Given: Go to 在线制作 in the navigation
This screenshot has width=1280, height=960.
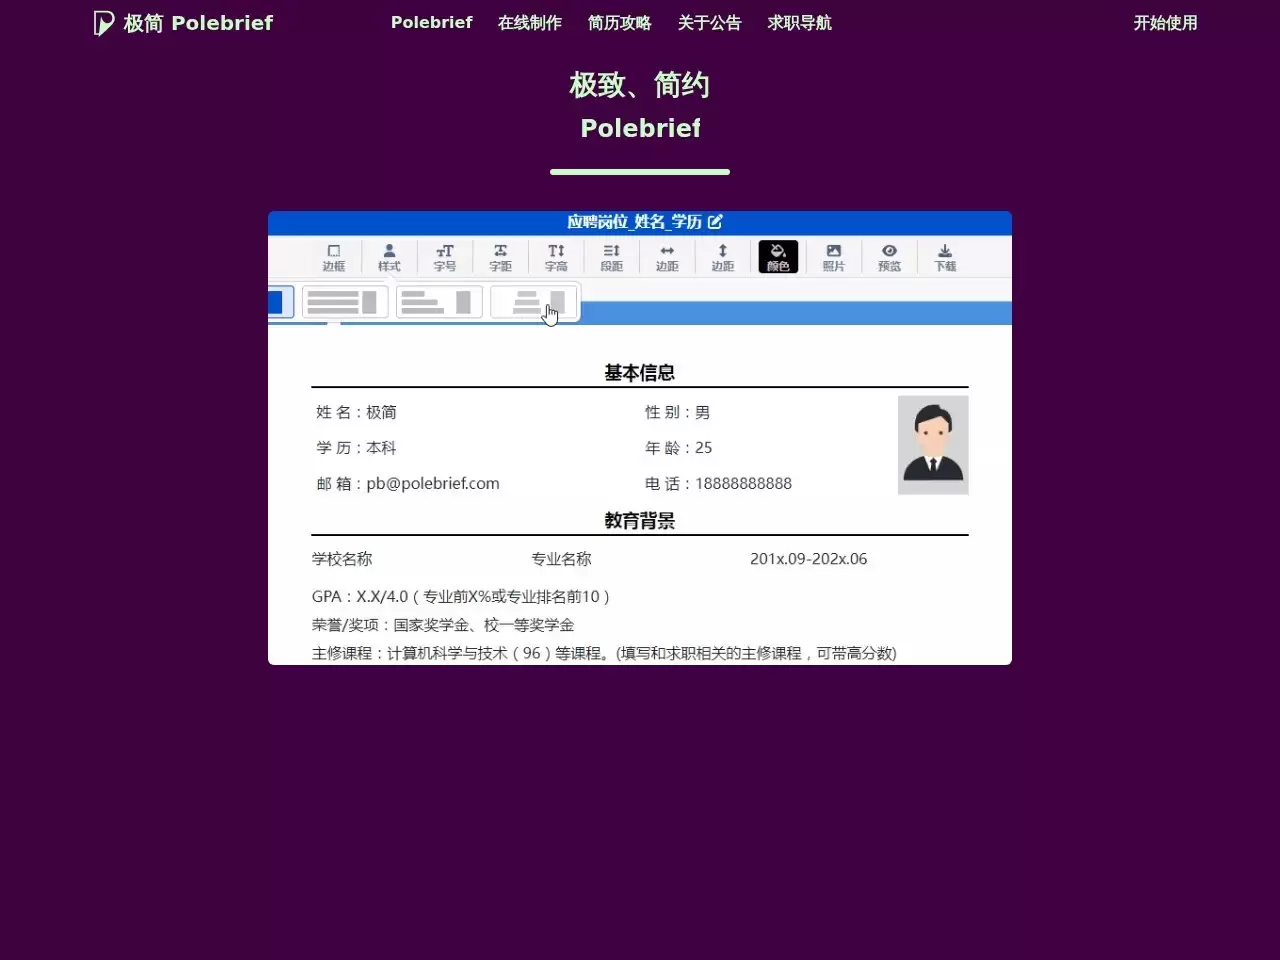Looking at the screenshot, I should 530,22.
